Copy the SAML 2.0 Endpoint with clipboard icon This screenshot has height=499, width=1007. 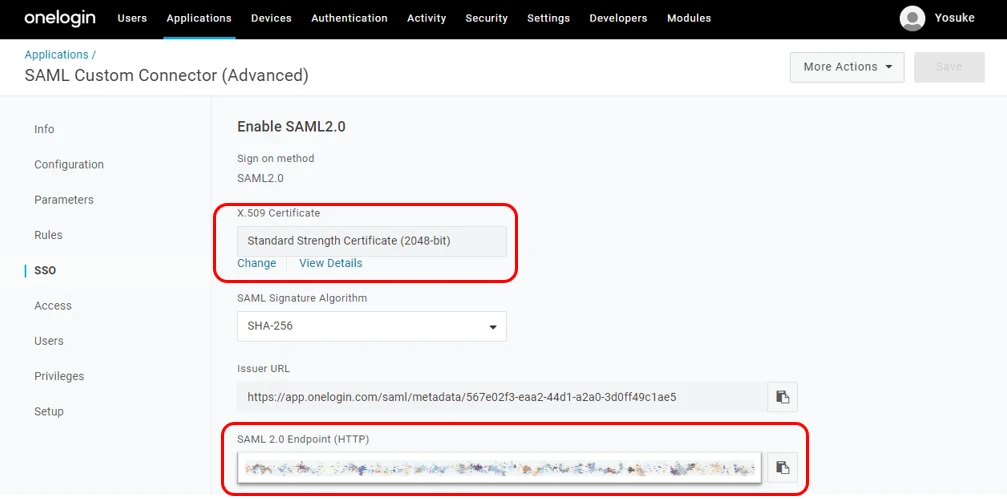pyautogui.click(x=782, y=468)
